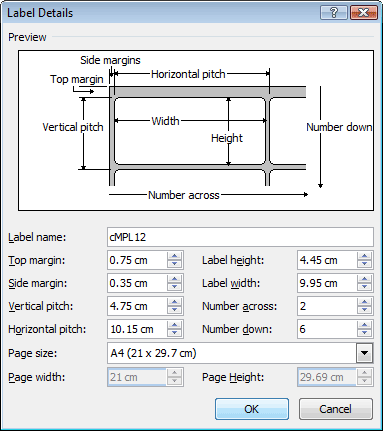
Task: Open the Page size dropdown arrow
Action: (364, 353)
